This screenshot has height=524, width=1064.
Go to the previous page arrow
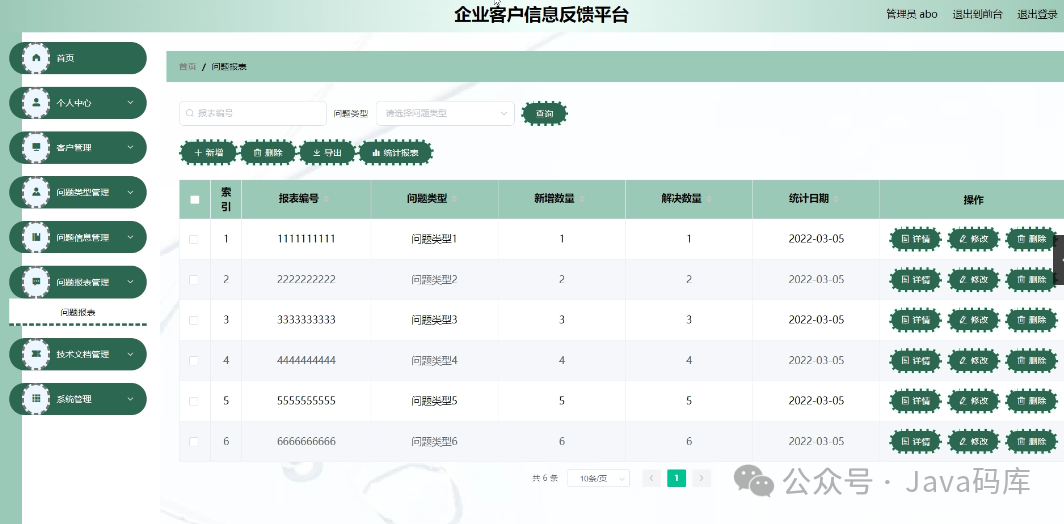point(651,479)
